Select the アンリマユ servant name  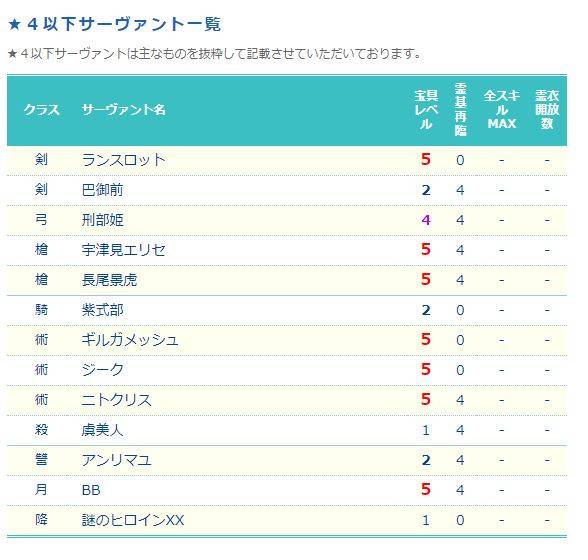point(117,460)
